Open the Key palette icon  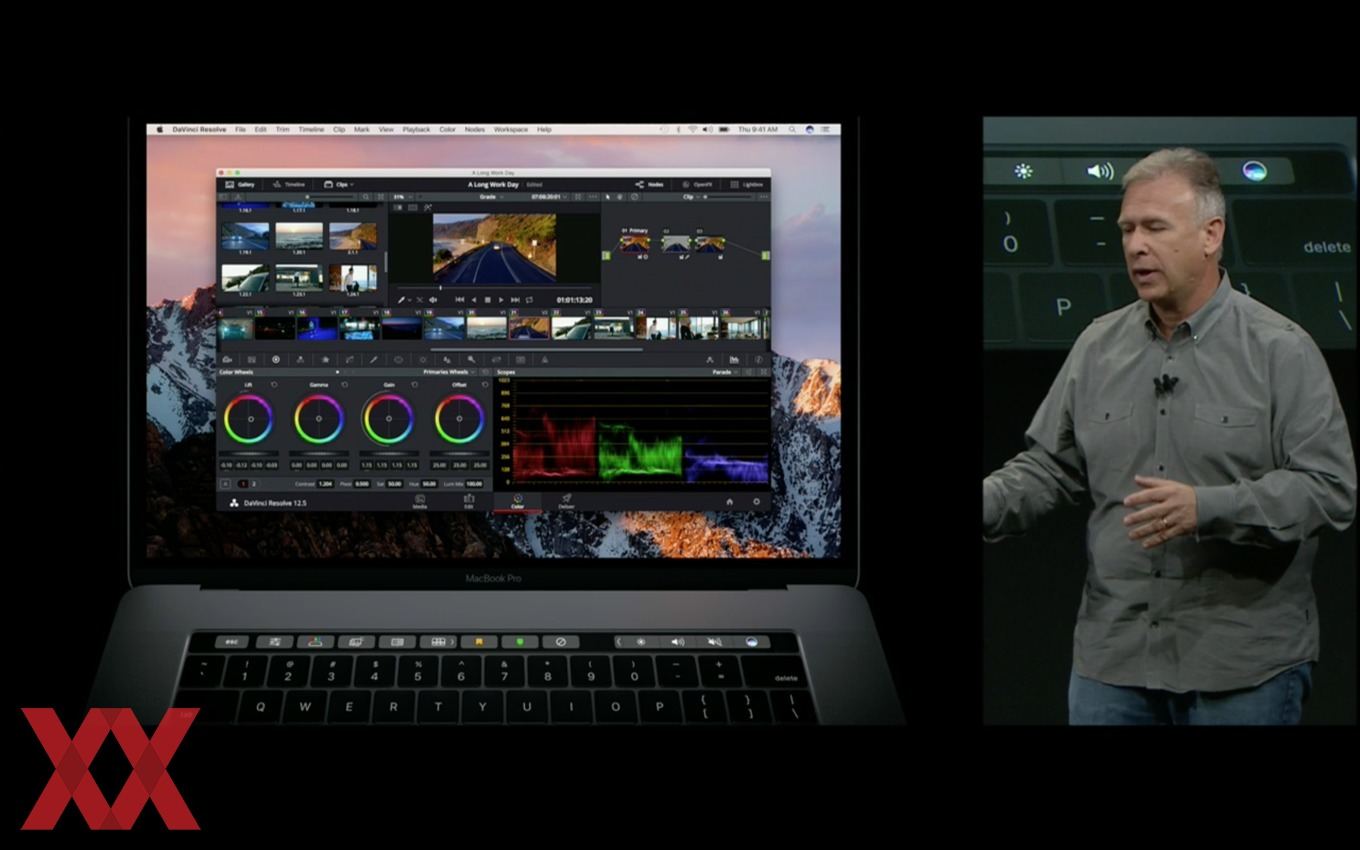click(471, 359)
